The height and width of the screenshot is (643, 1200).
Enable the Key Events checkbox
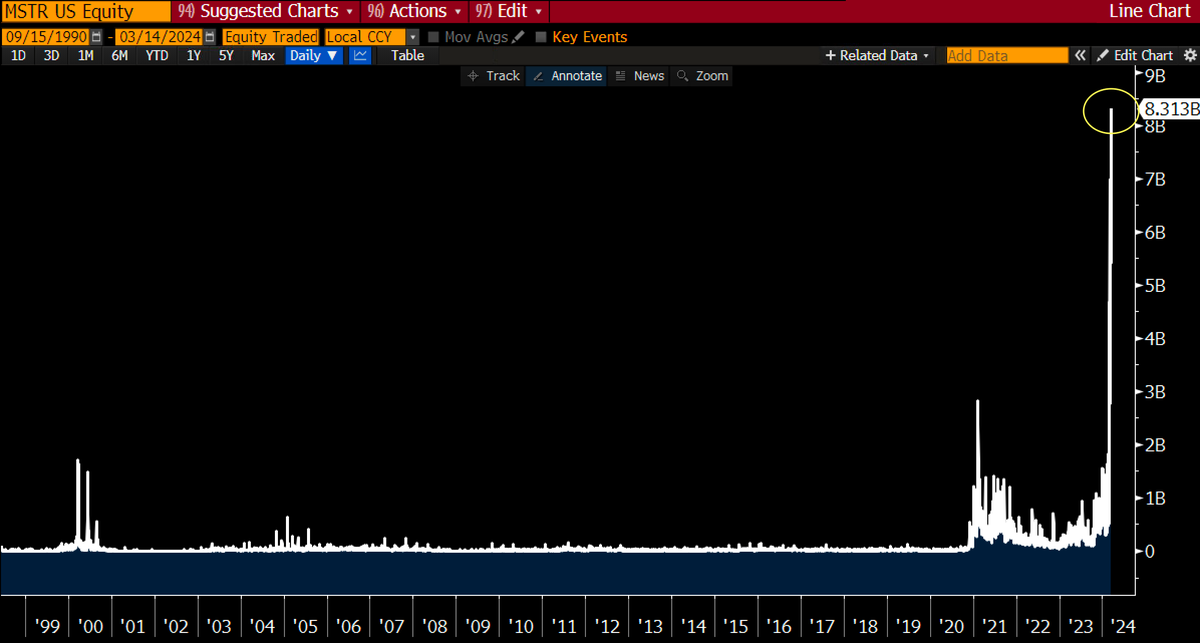coord(541,37)
